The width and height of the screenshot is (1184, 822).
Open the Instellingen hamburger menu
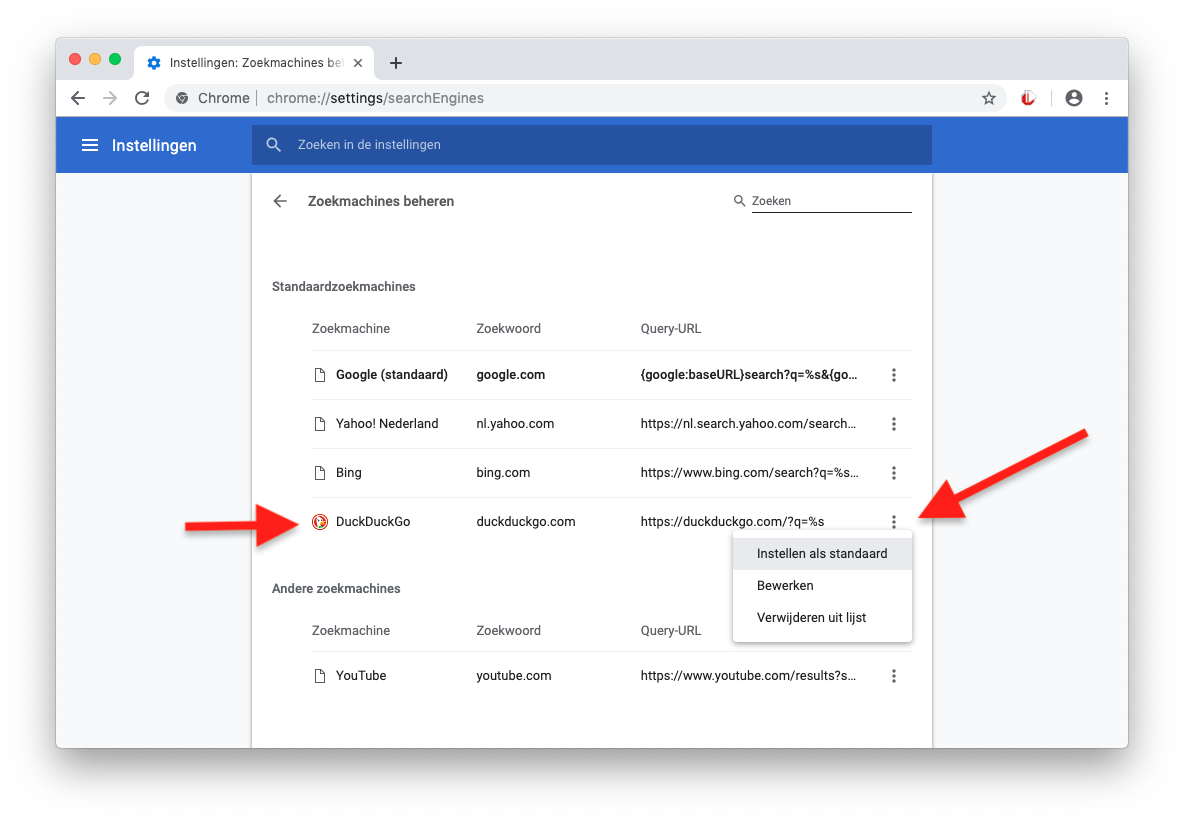[x=90, y=146]
